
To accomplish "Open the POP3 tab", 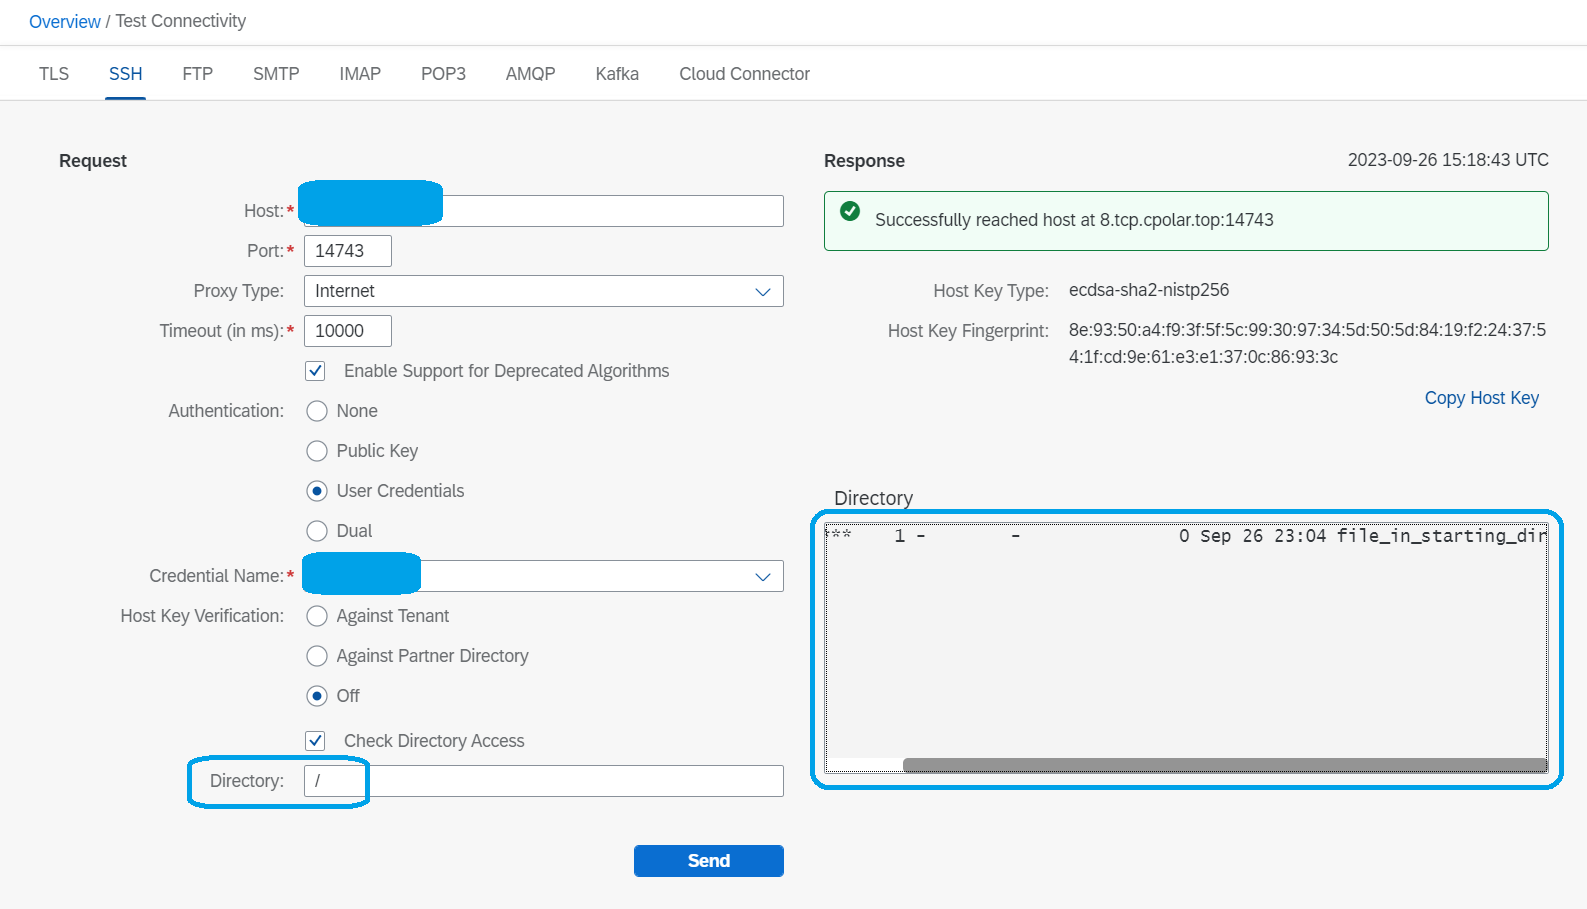I will pos(443,74).
